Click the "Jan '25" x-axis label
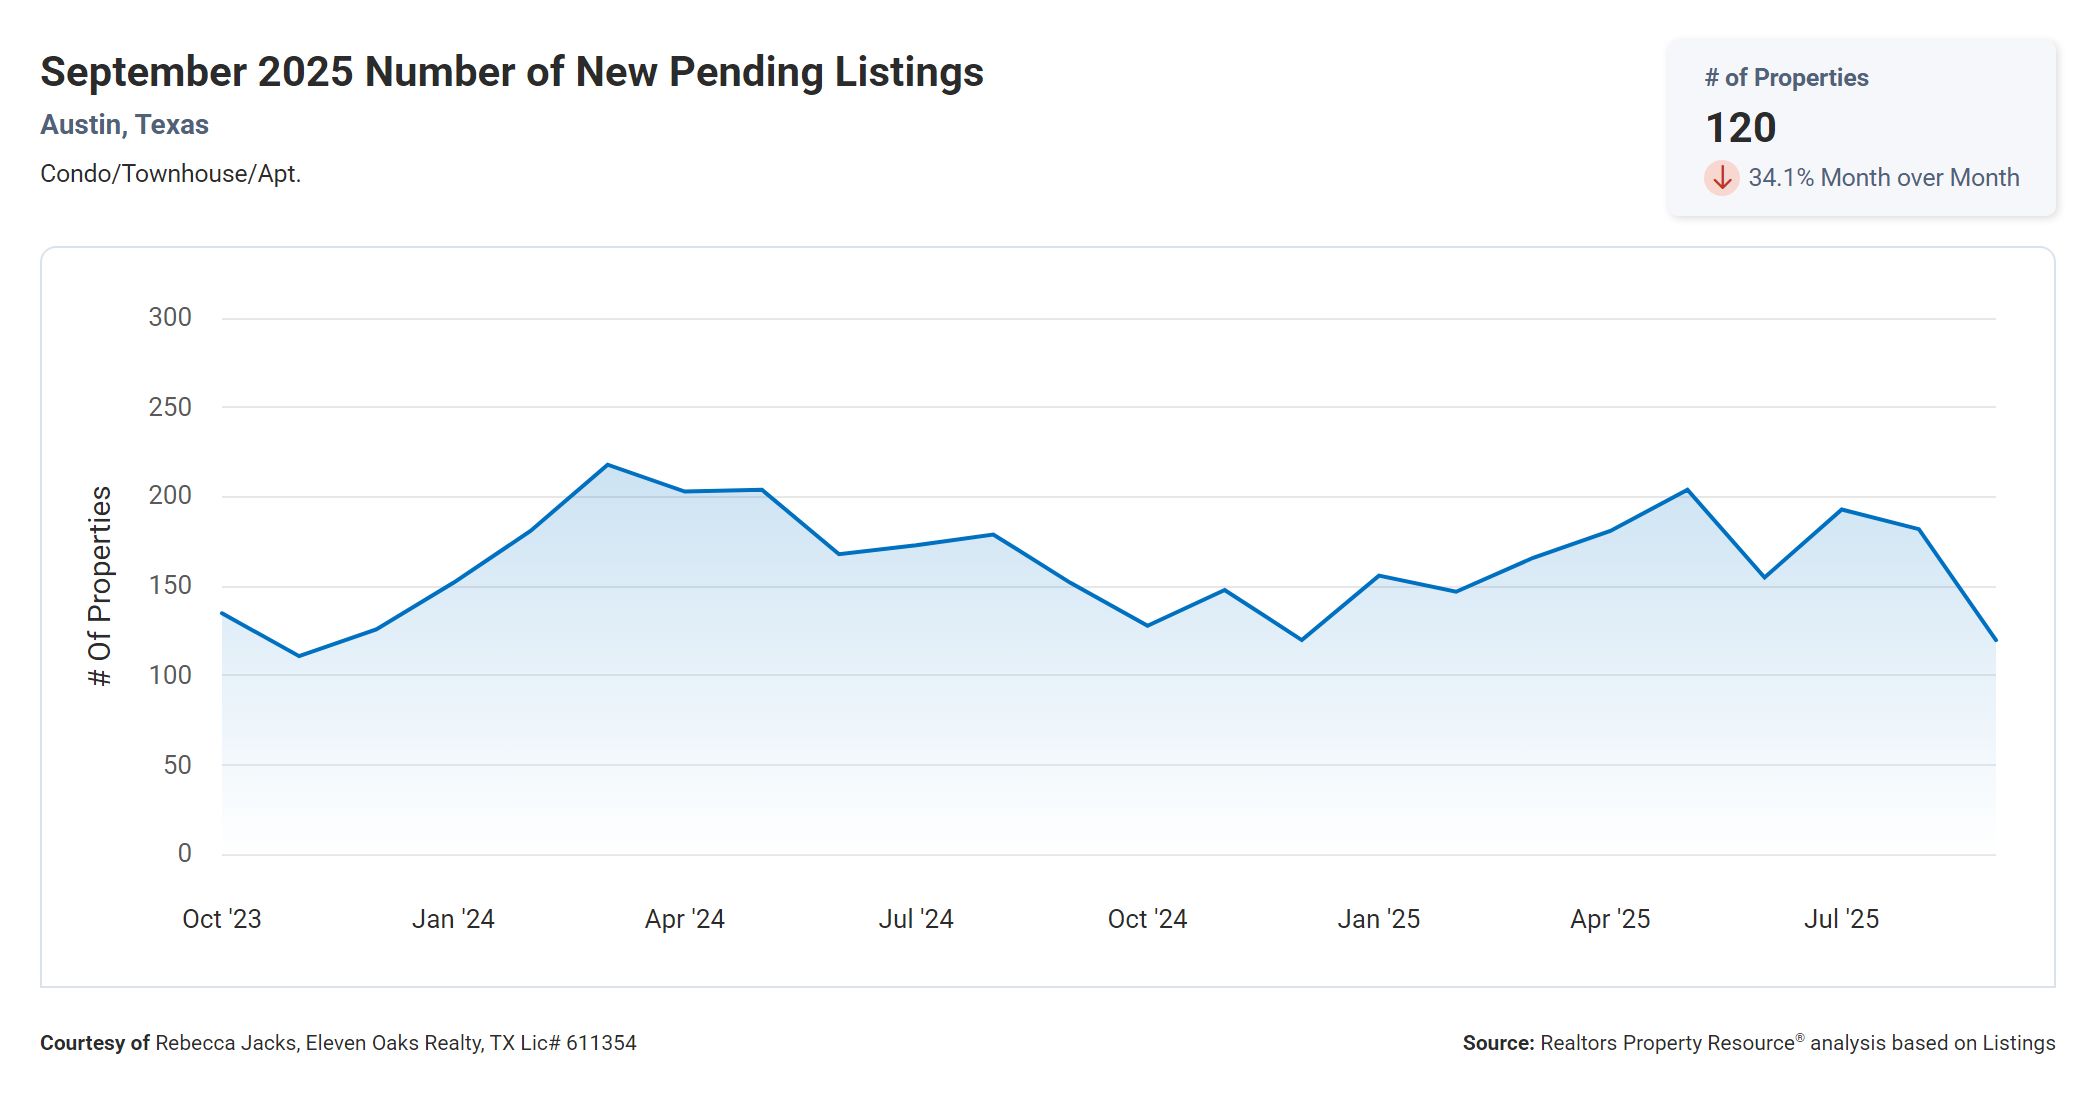This screenshot has width=2096, height=1100. [1378, 919]
